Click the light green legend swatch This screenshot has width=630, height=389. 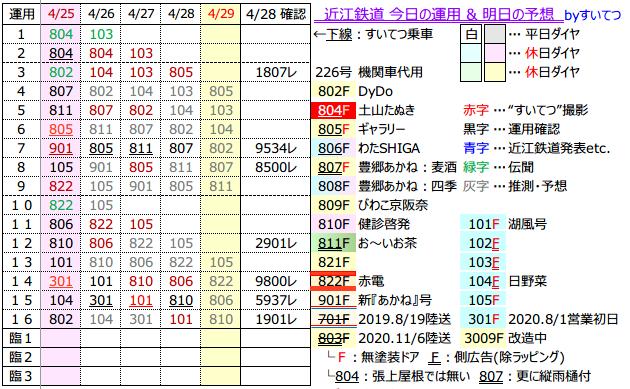(471, 72)
